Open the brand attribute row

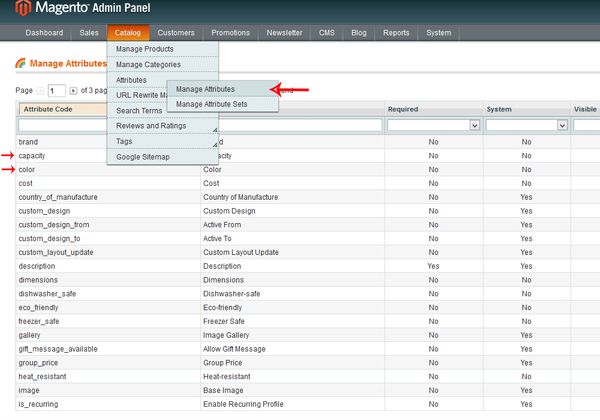[x=28, y=142]
